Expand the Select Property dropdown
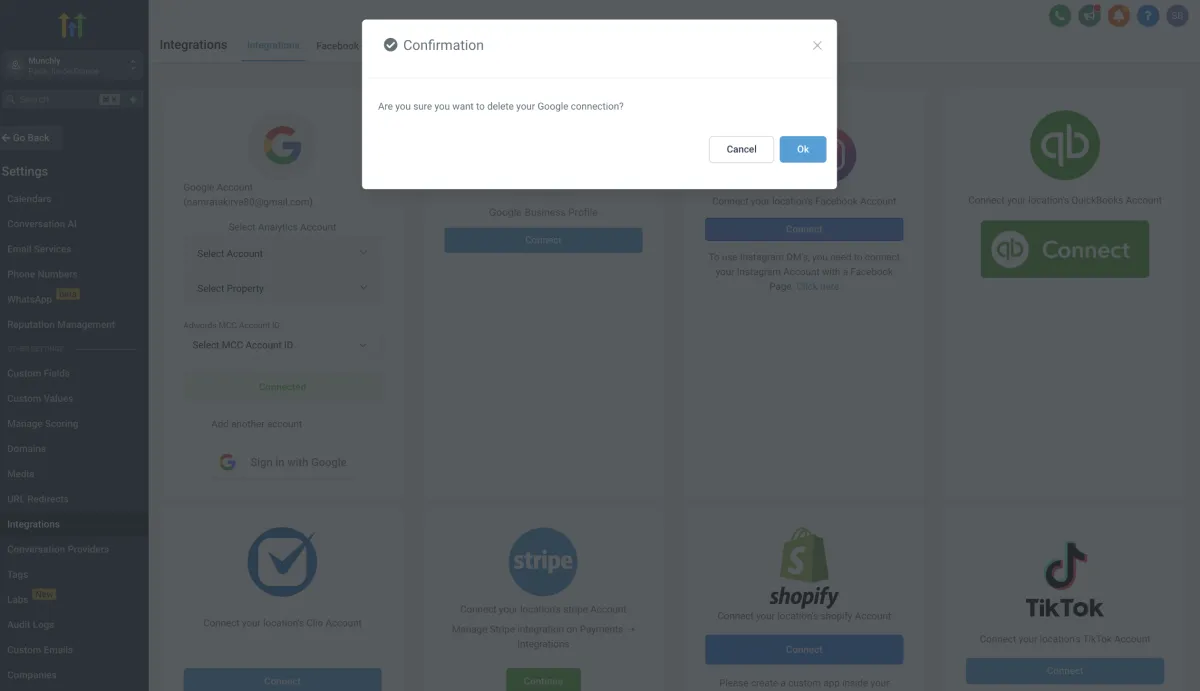This screenshot has height=691, width=1200. click(283, 289)
